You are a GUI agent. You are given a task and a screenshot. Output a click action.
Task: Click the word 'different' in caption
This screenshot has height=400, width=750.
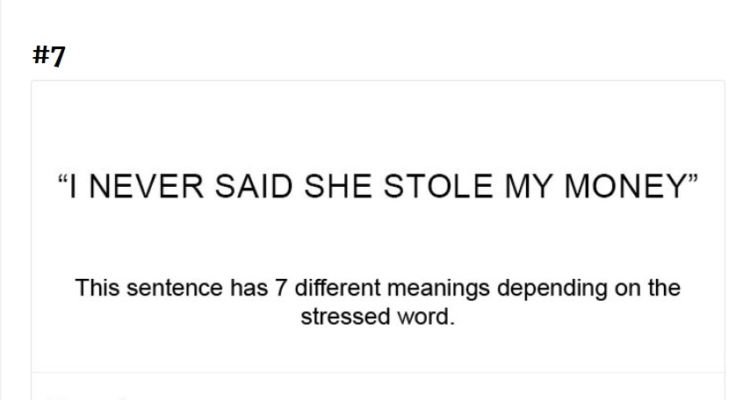[338, 288]
